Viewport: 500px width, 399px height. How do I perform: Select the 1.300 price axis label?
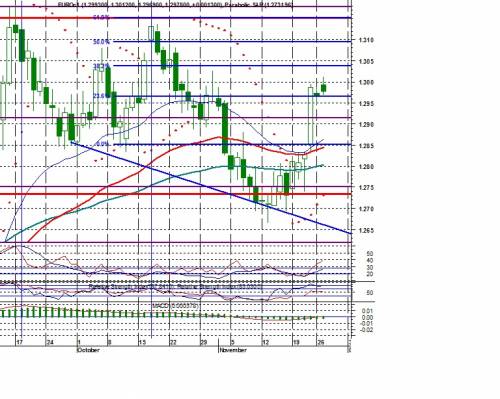click(x=366, y=83)
